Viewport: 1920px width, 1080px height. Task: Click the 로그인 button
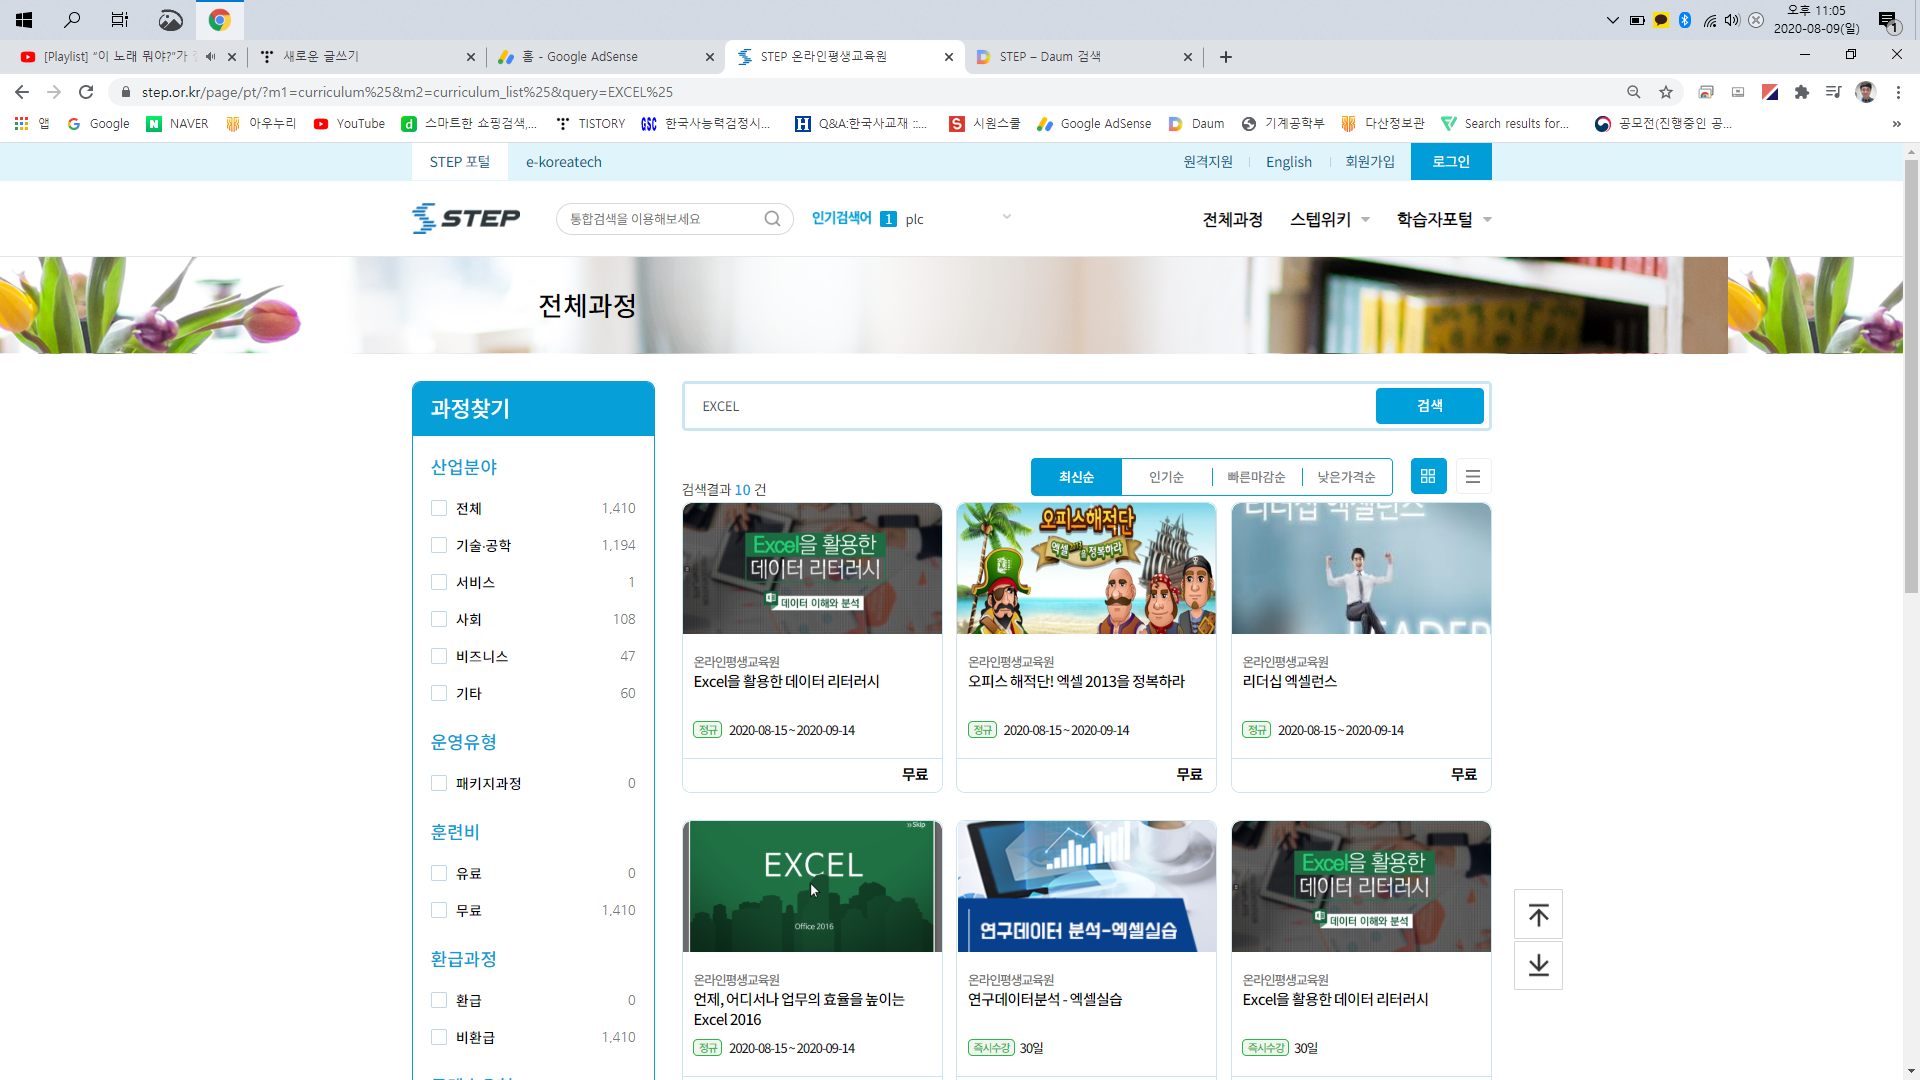tap(1450, 162)
